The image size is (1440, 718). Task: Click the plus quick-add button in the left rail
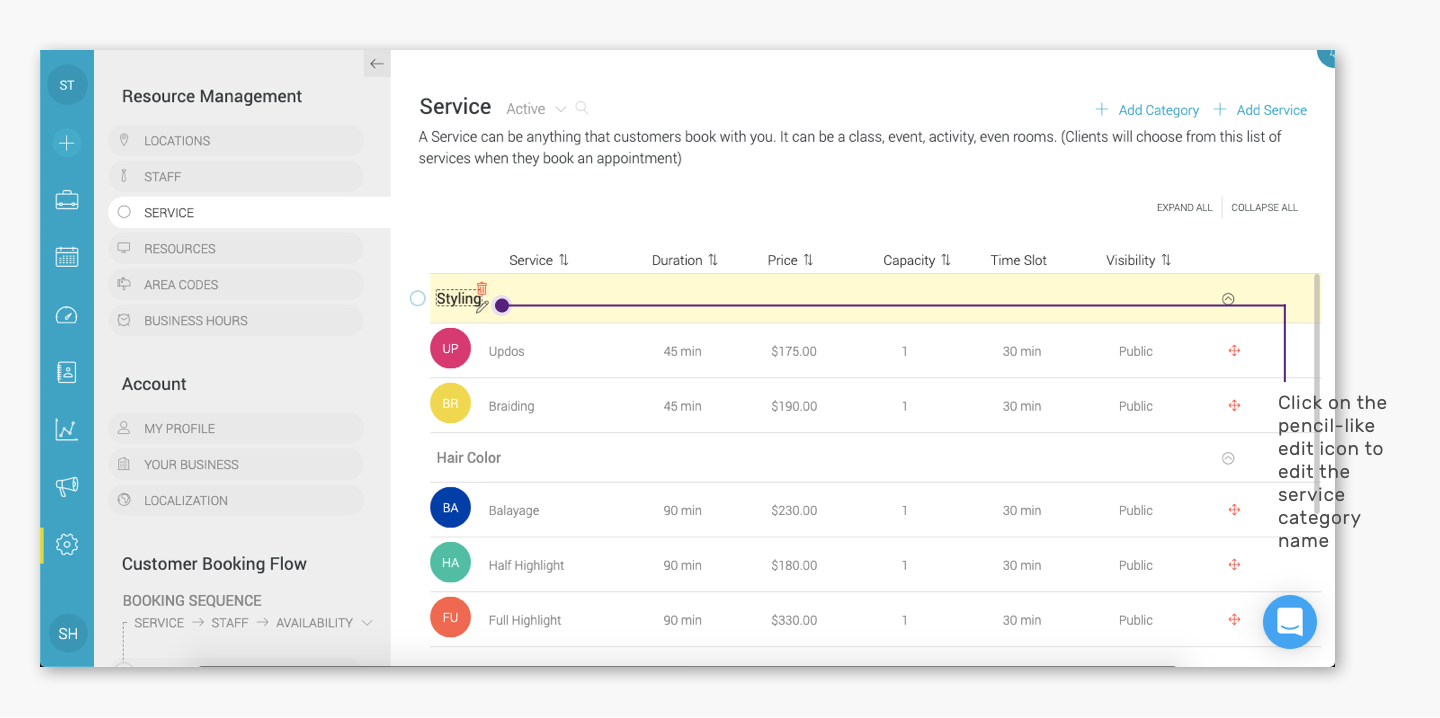[67, 143]
